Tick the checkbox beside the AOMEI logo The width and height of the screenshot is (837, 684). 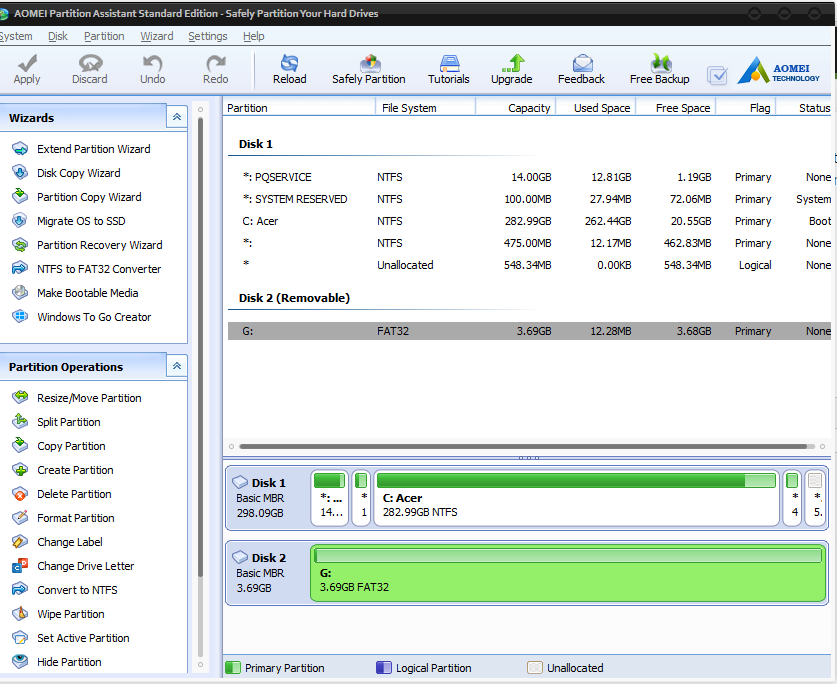click(x=716, y=74)
